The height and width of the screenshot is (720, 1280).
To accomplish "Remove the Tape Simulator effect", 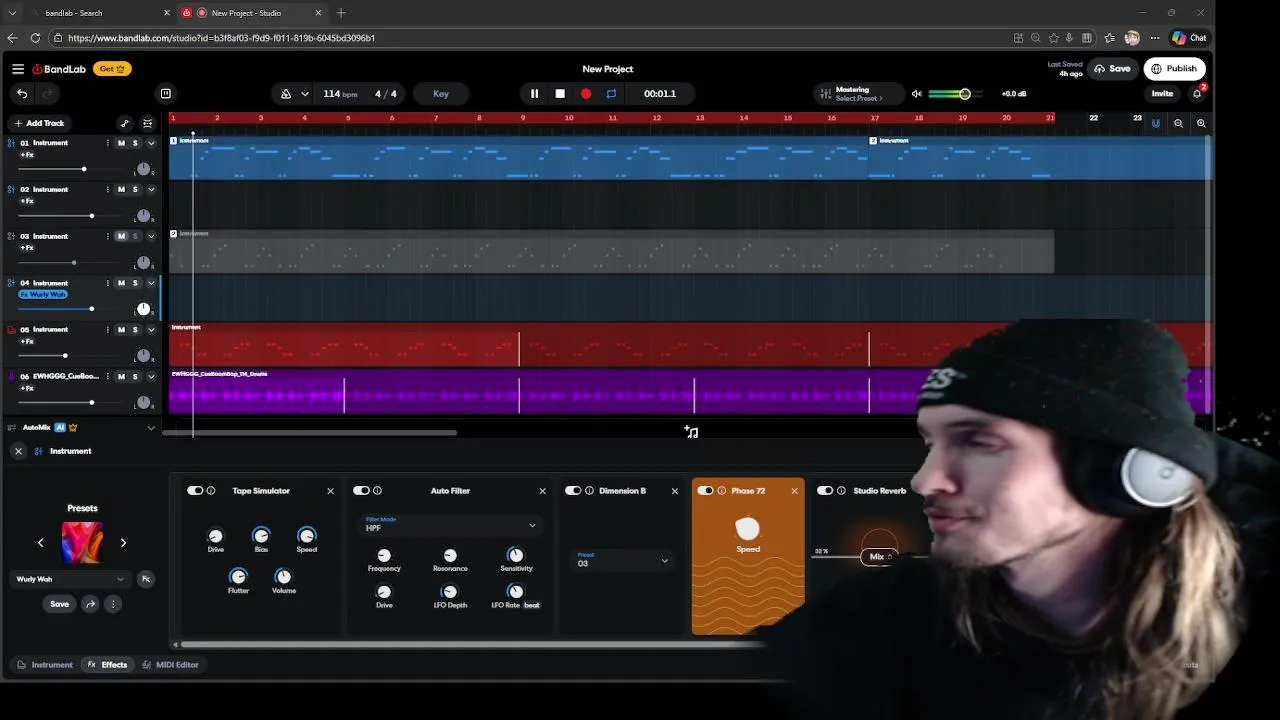I will tap(330, 491).
